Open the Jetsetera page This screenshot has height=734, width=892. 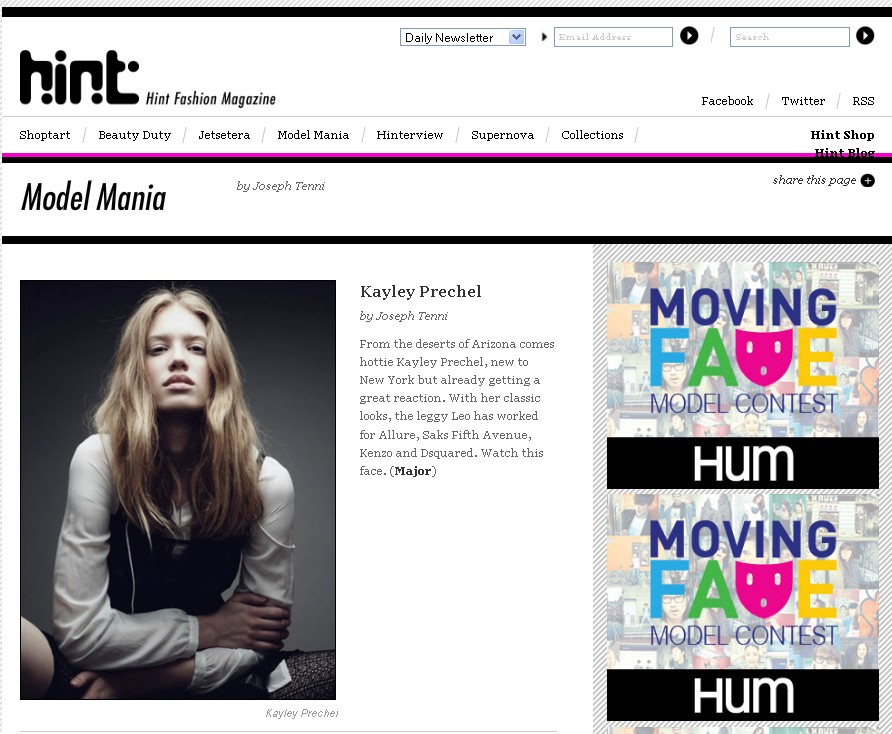pos(224,134)
